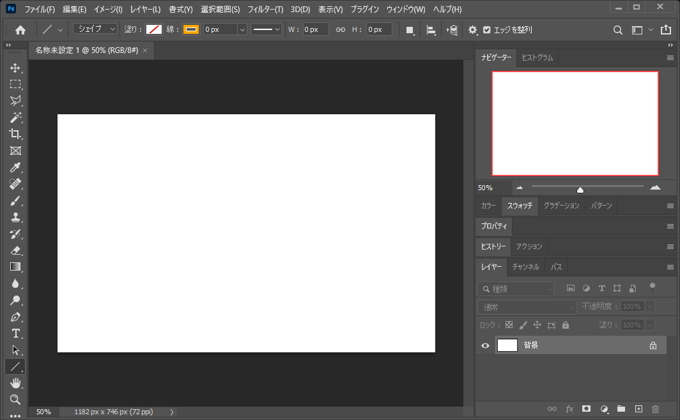Image resolution: width=680 pixels, height=420 pixels.
Task: Toggle lock transparent pixels
Action: (509, 325)
